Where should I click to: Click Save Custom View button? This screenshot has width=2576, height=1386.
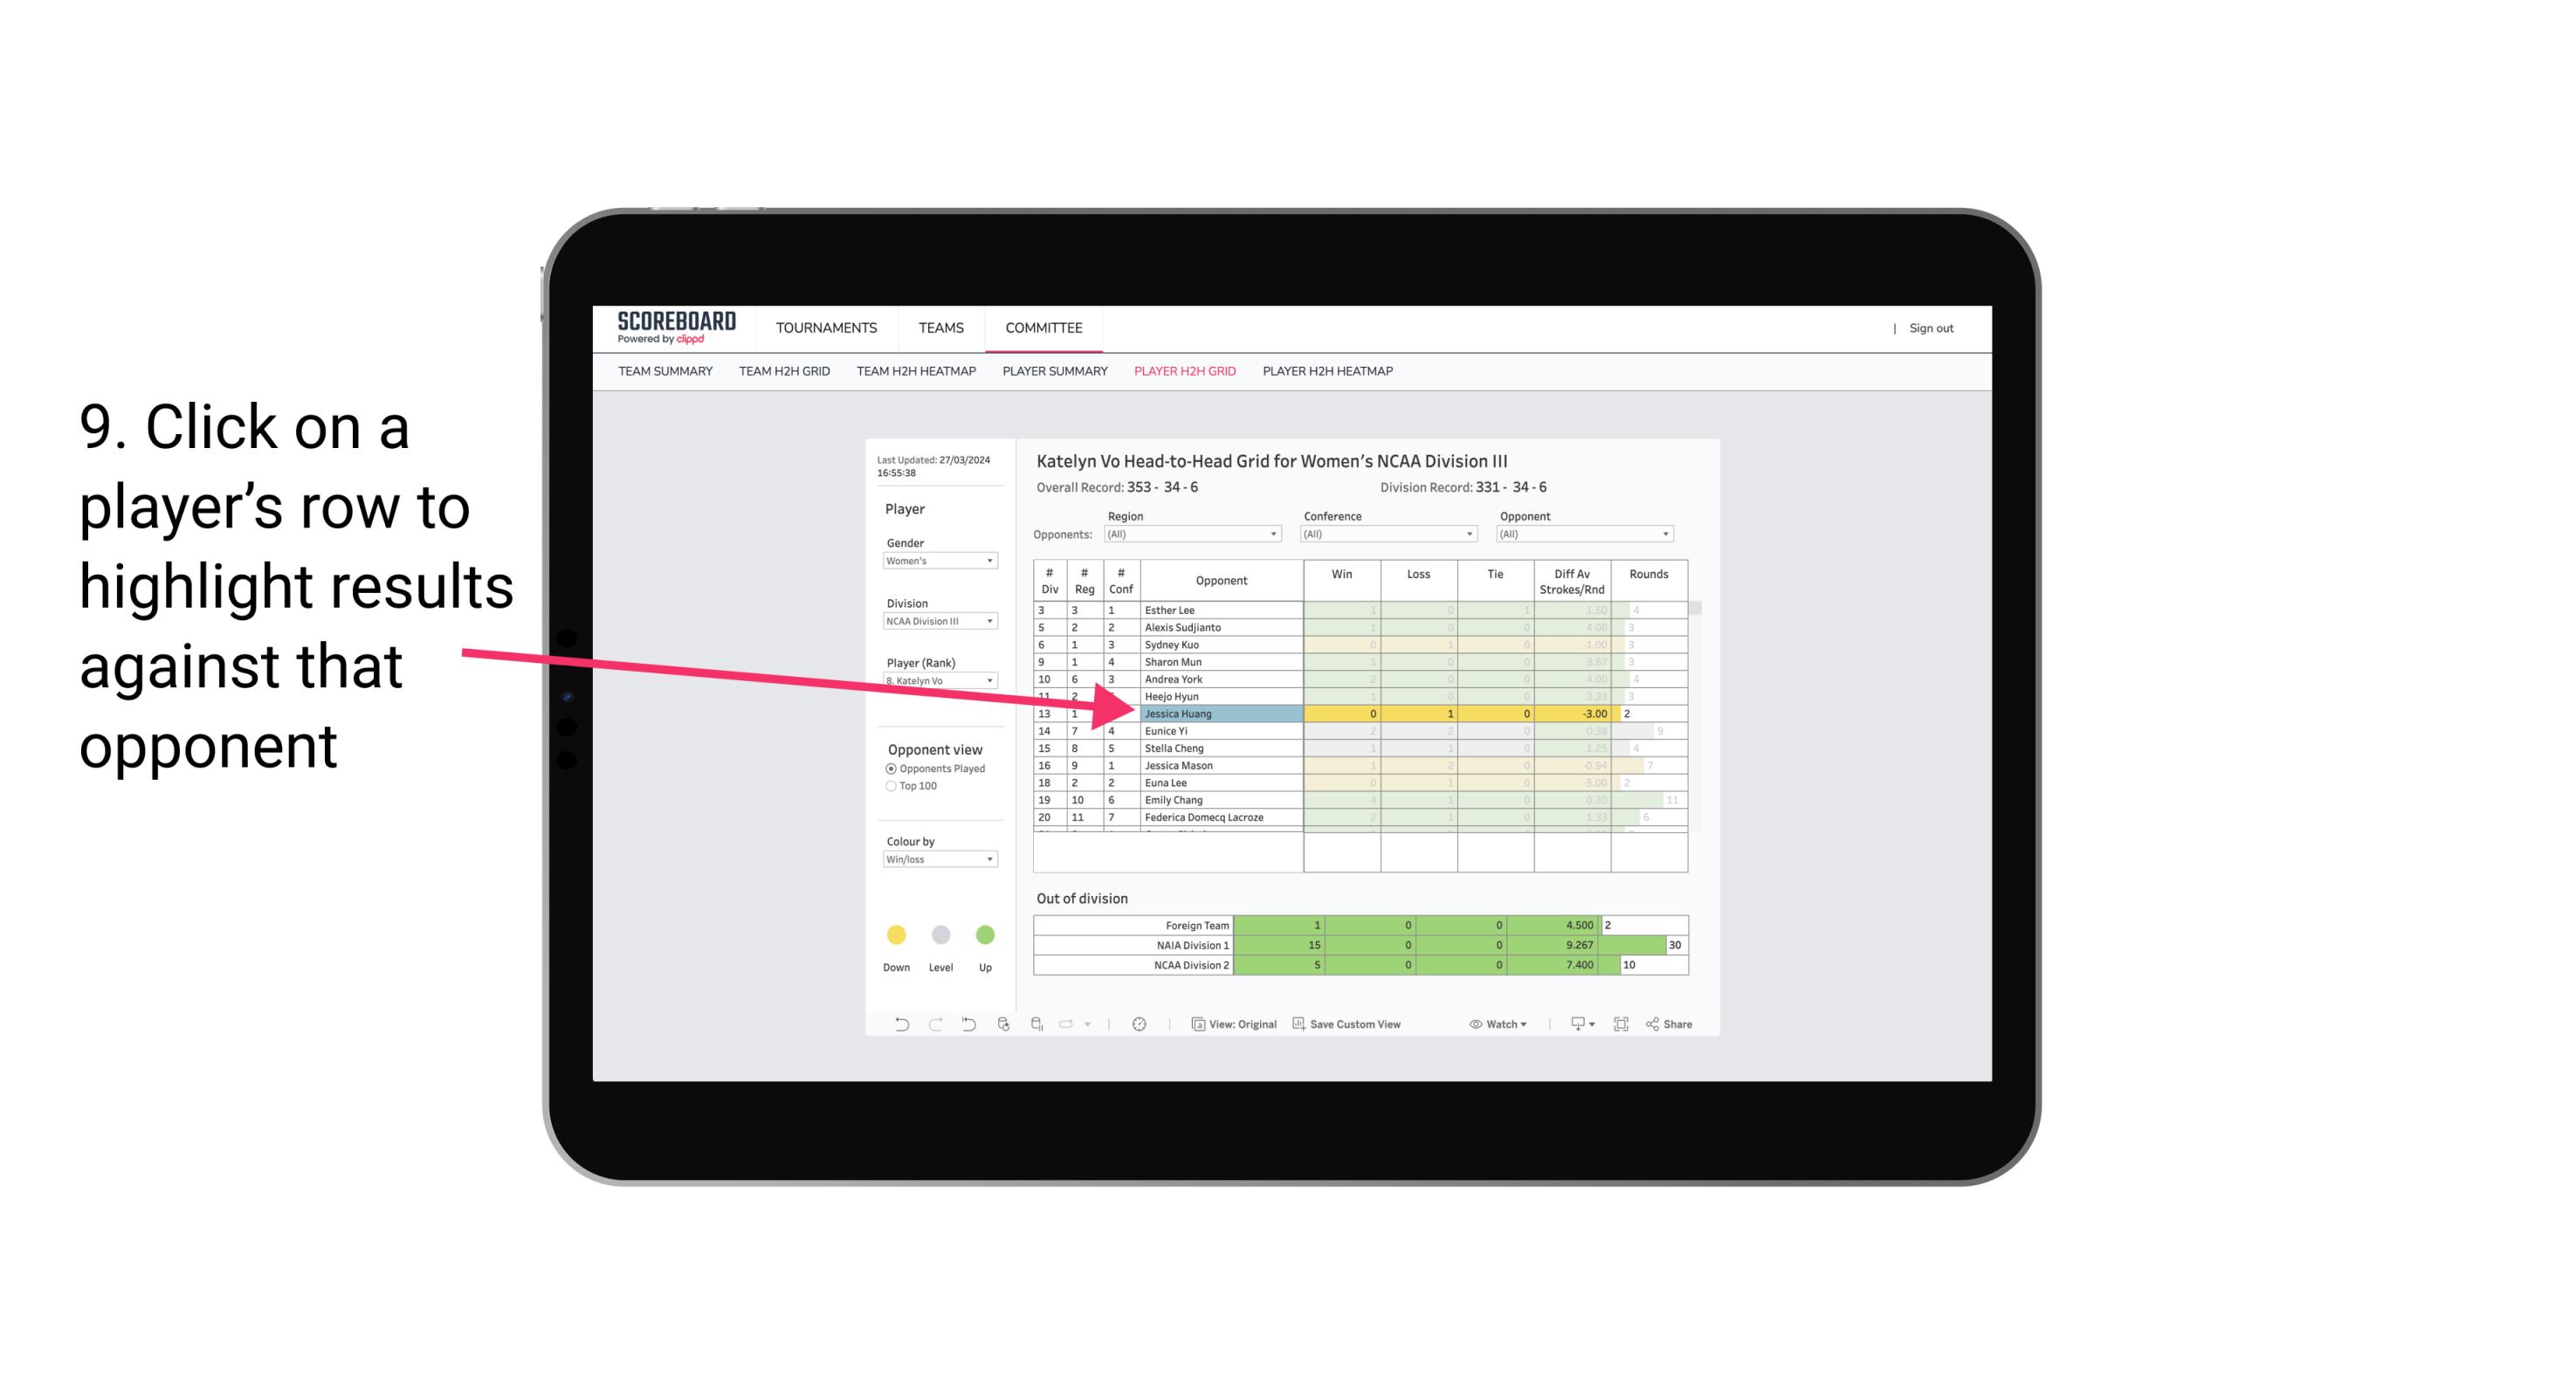coord(1385,1024)
